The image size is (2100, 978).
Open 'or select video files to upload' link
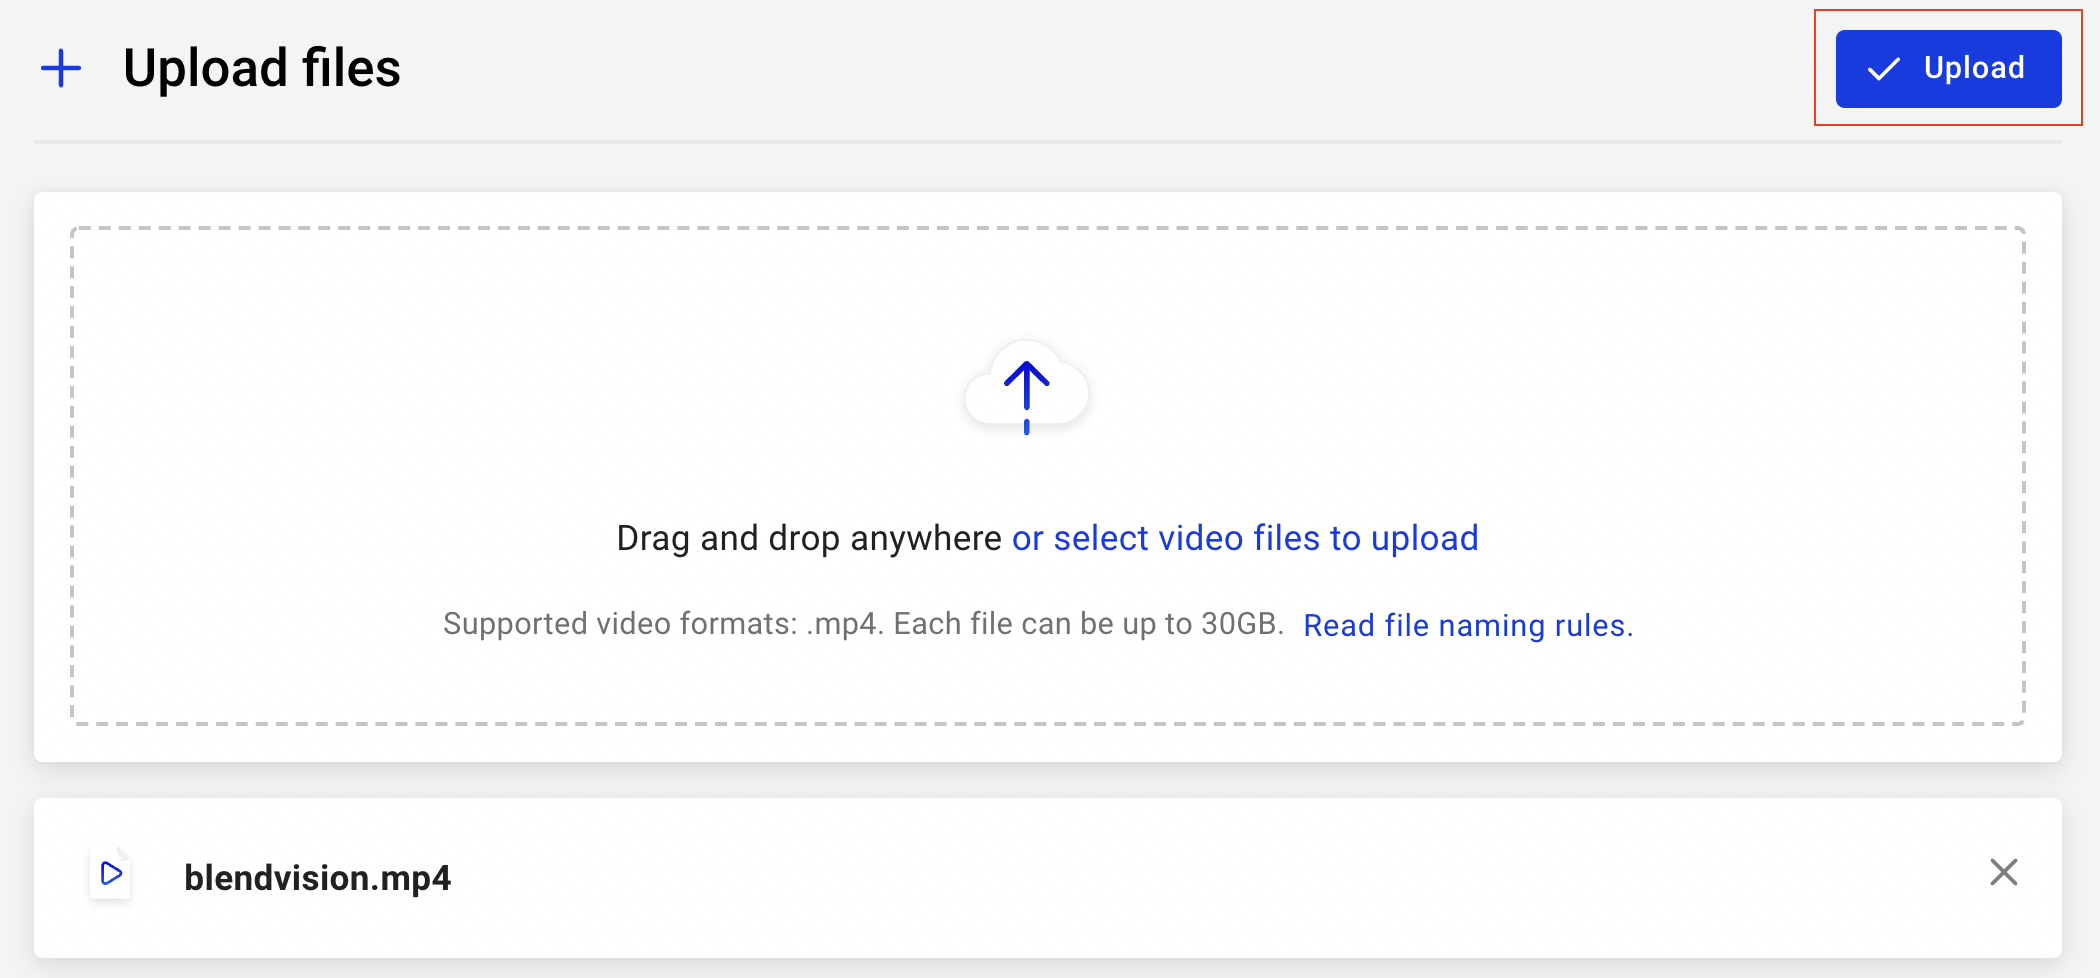[x=1244, y=538]
